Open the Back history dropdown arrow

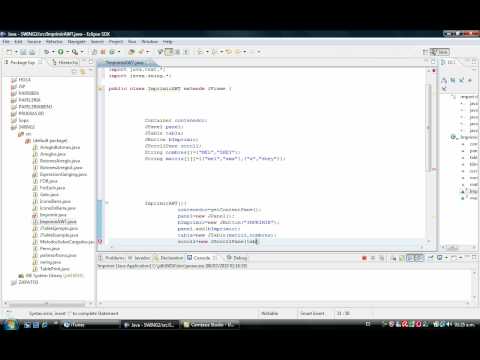[245, 52]
